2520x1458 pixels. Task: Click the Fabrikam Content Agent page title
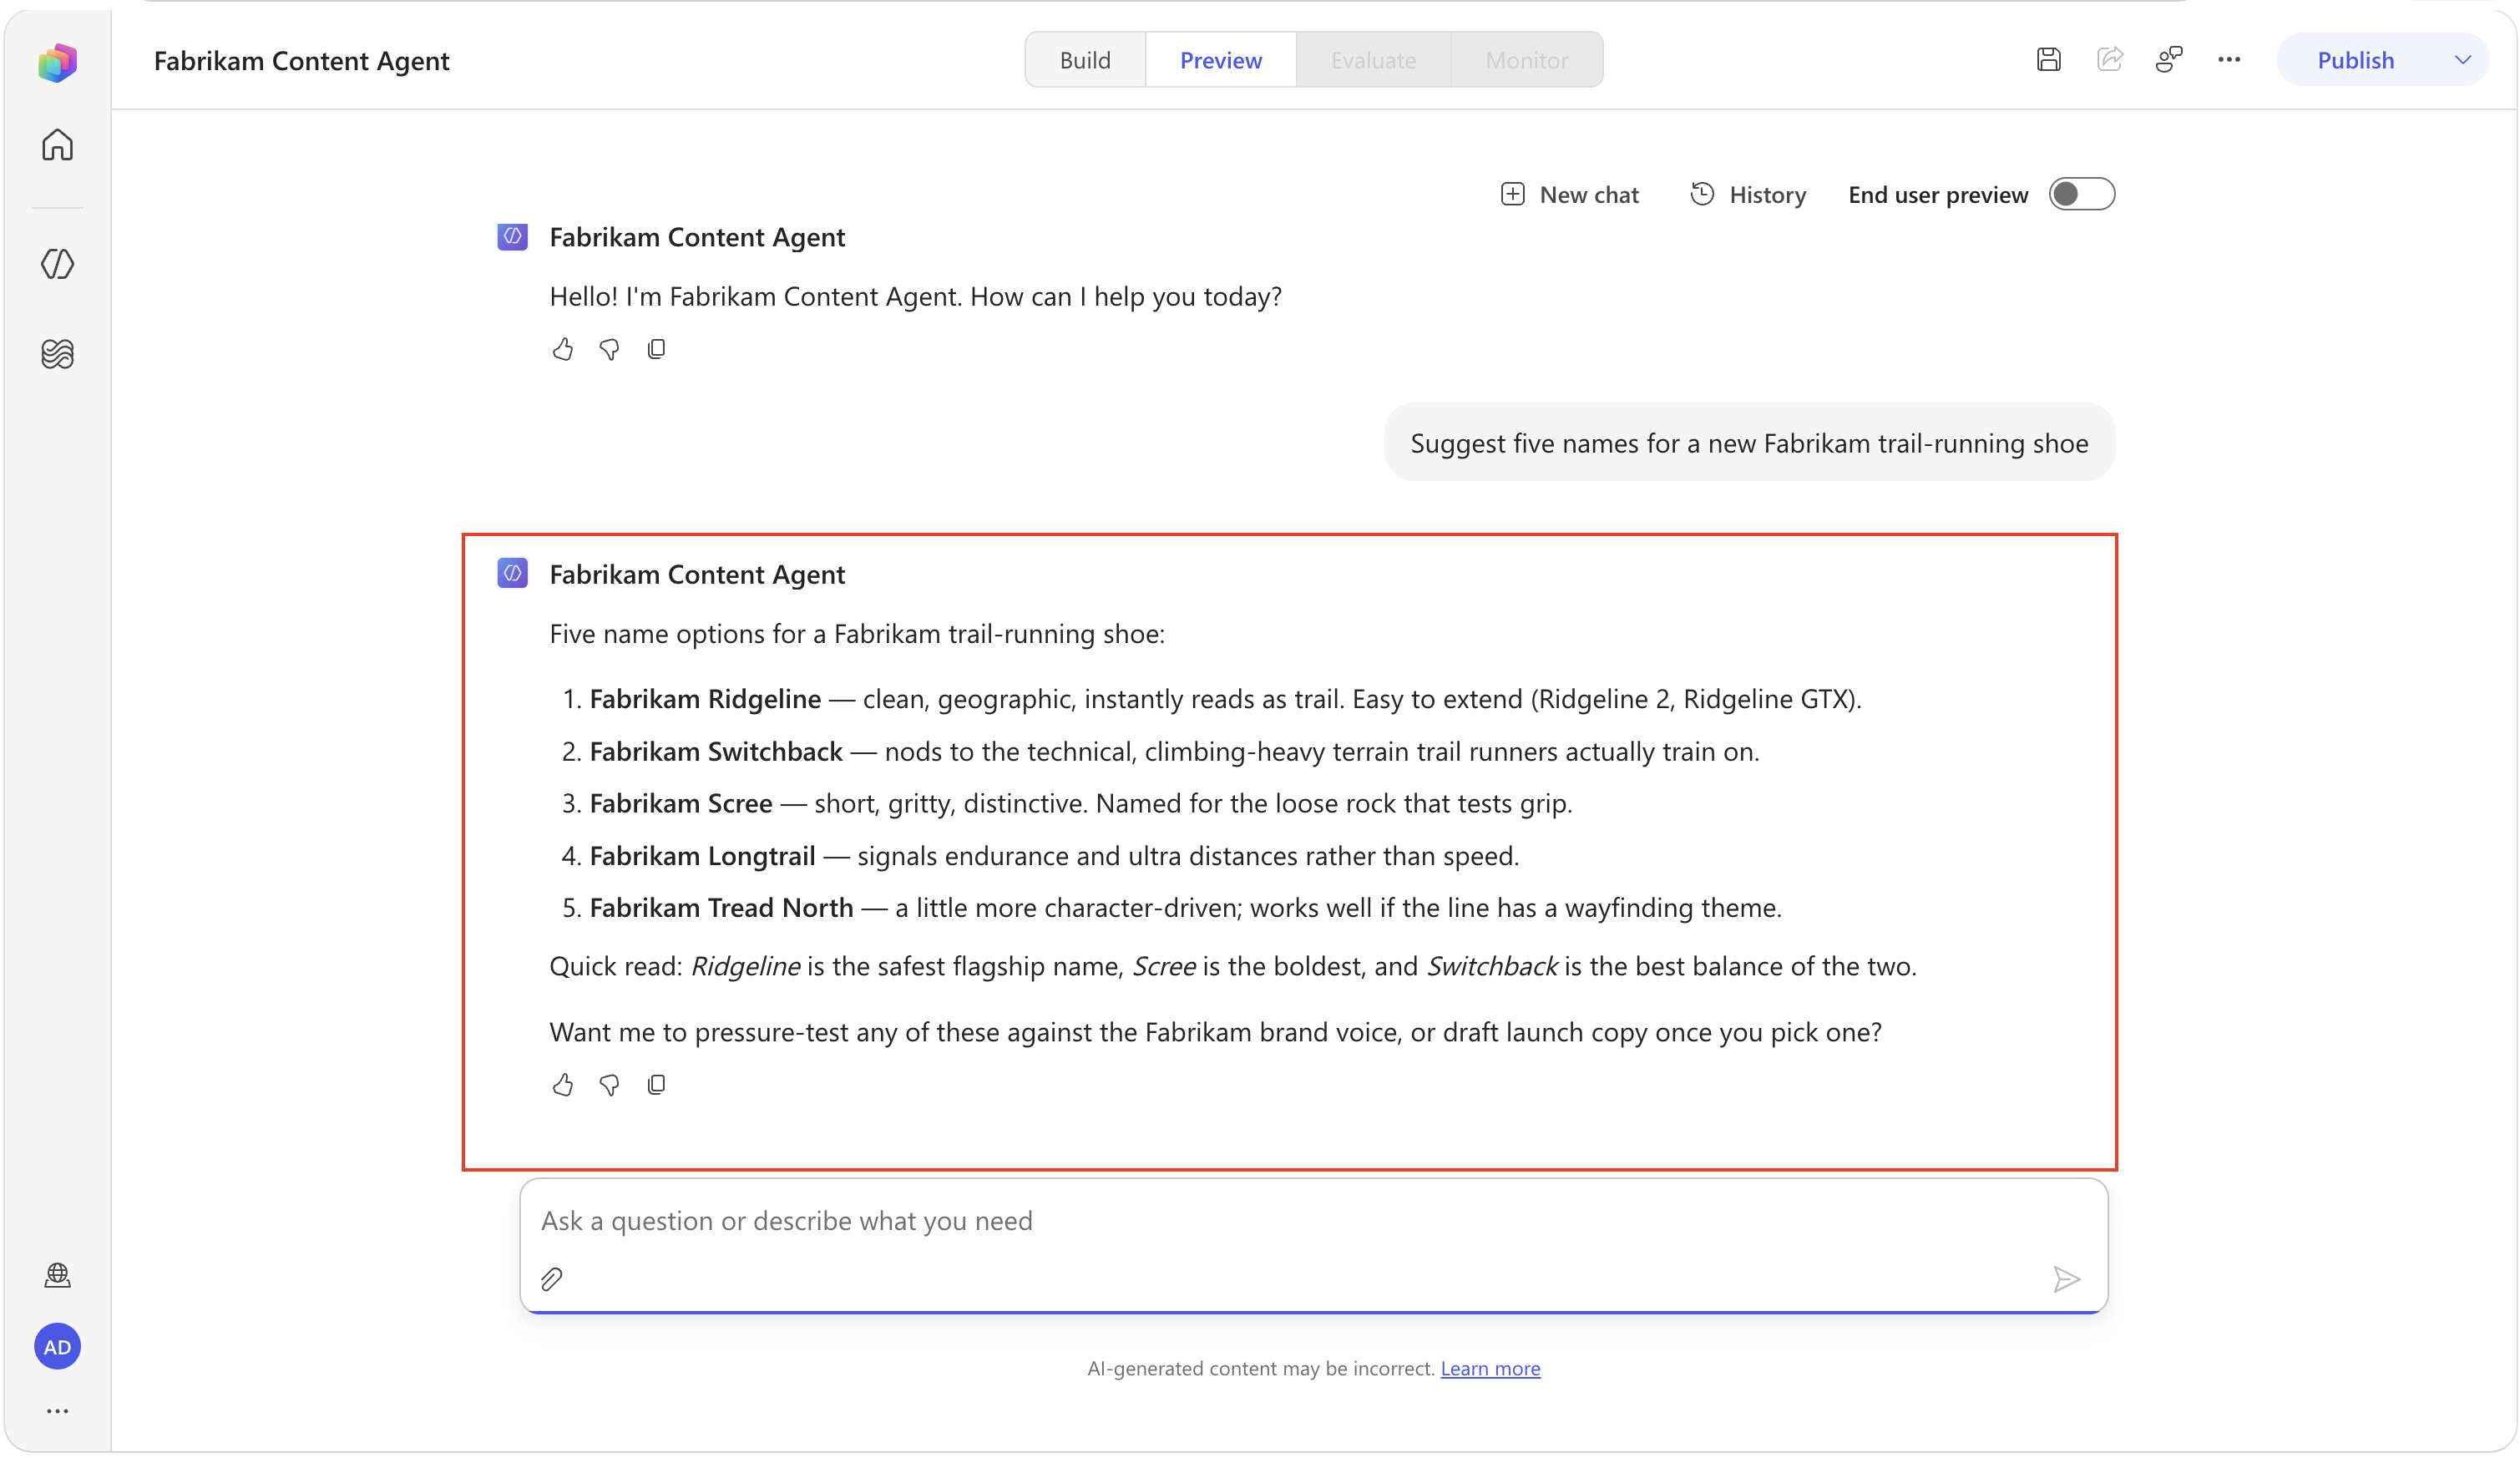pos(301,61)
